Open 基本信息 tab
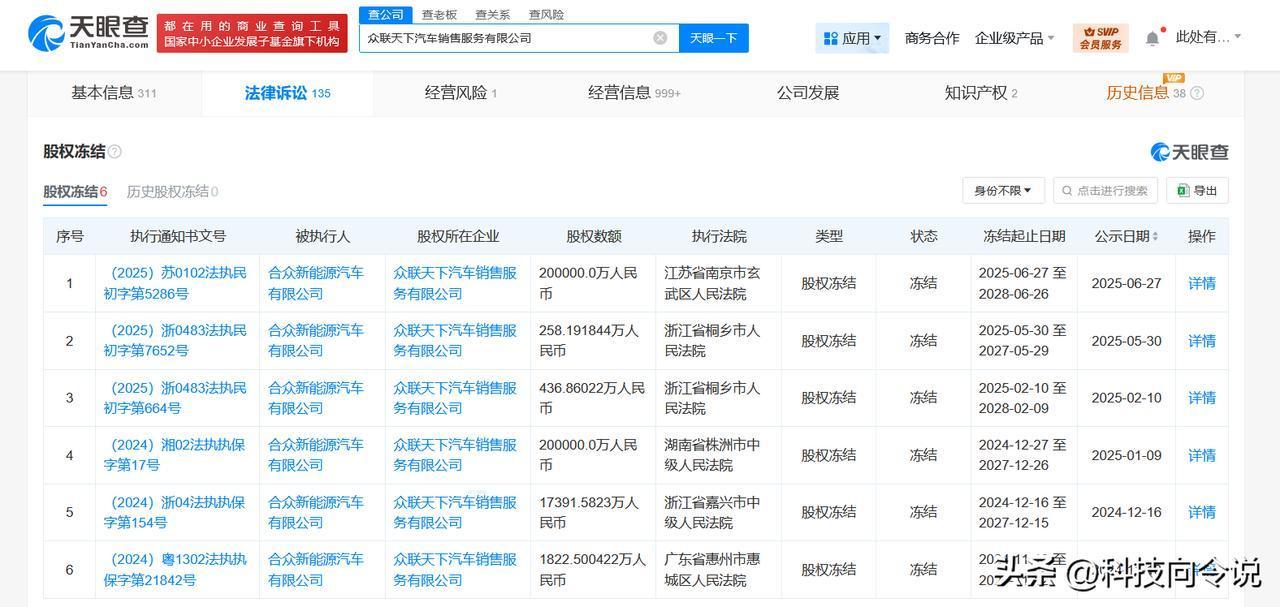1280x607 pixels. pos(114,93)
